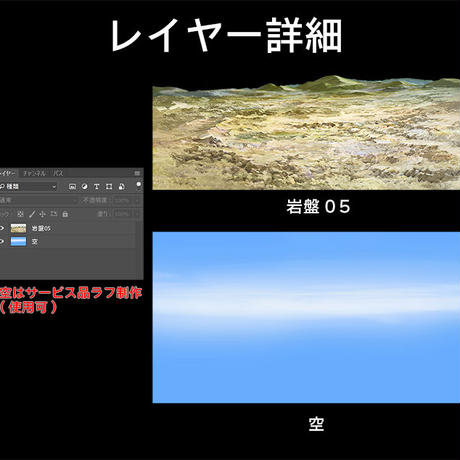This screenshot has height=460, width=460.
Task: Switch to the パス tab
Action: click(58, 173)
